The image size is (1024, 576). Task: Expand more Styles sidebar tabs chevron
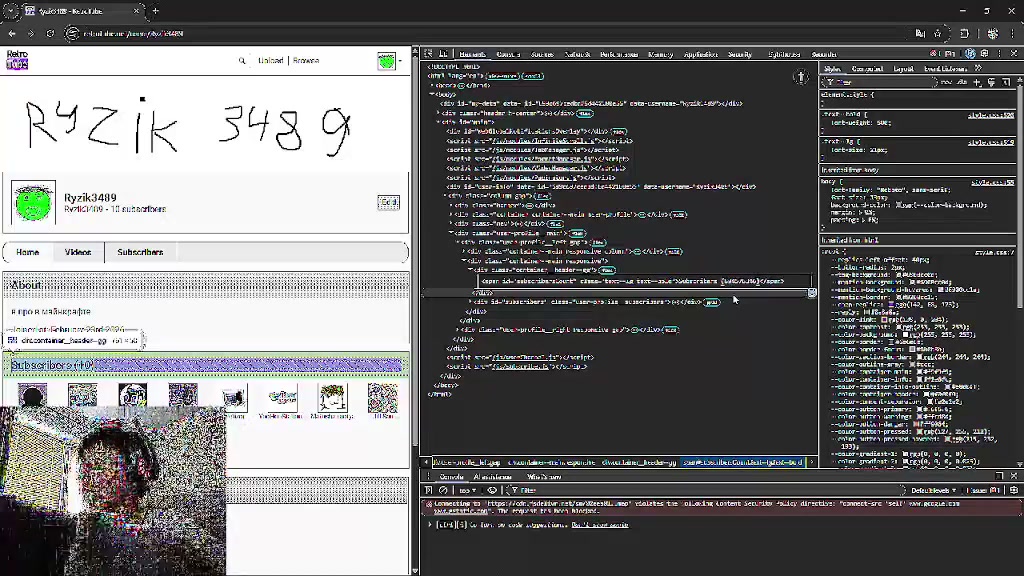(x=978, y=69)
